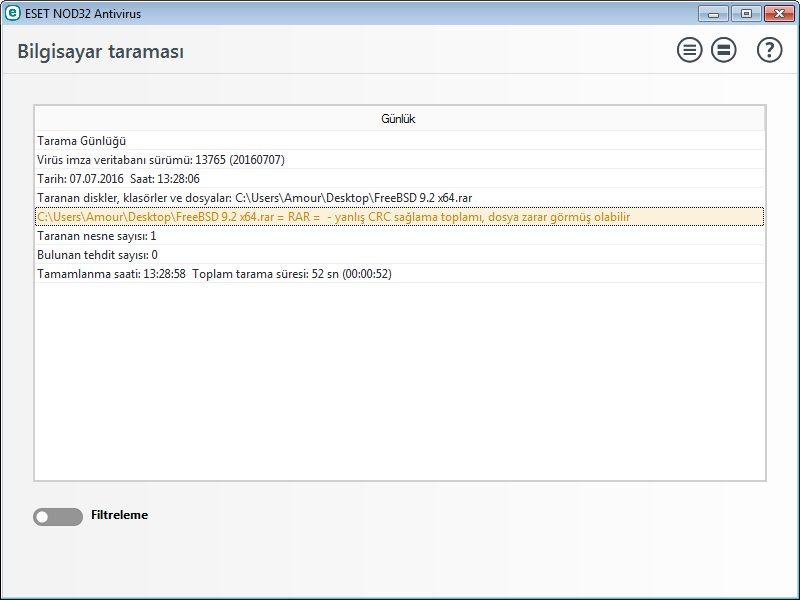Select the 'Tamamlanma saati: 13:28:58' row

tap(399, 273)
